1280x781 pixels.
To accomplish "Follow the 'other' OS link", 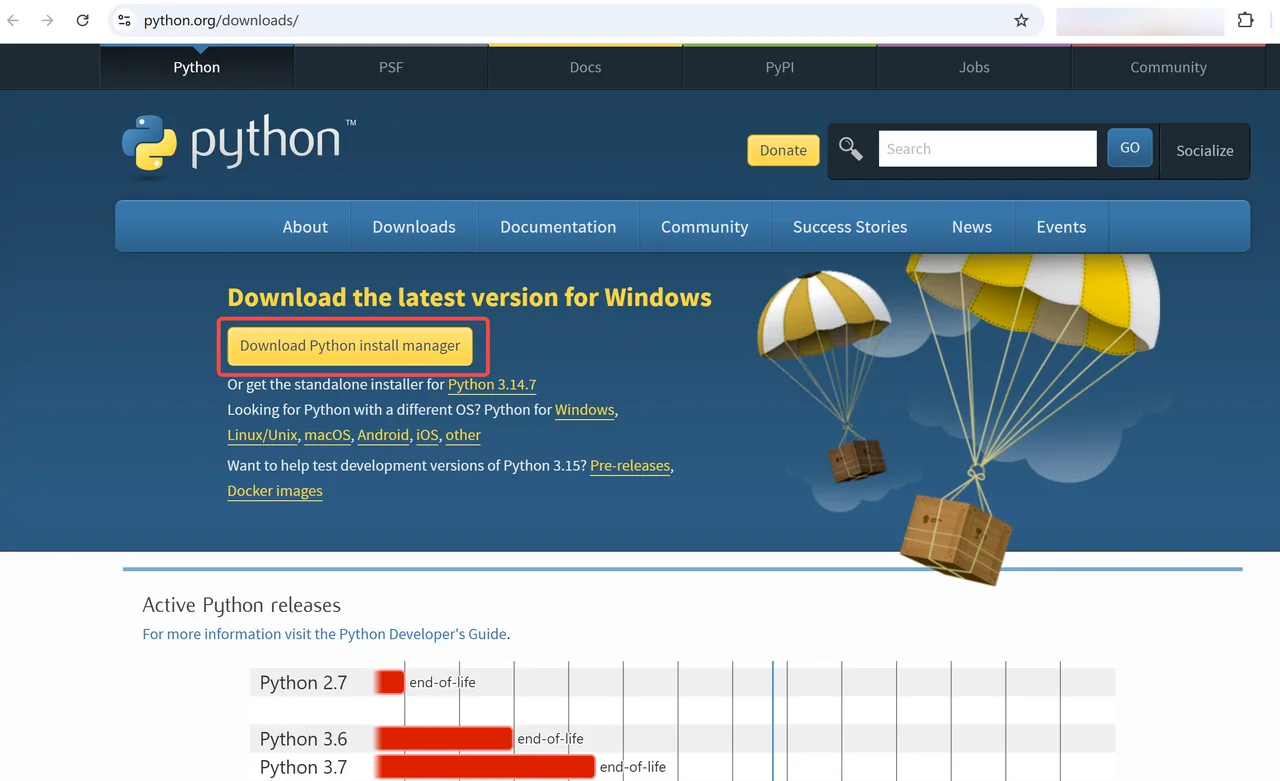I will pyautogui.click(x=463, y=435).
